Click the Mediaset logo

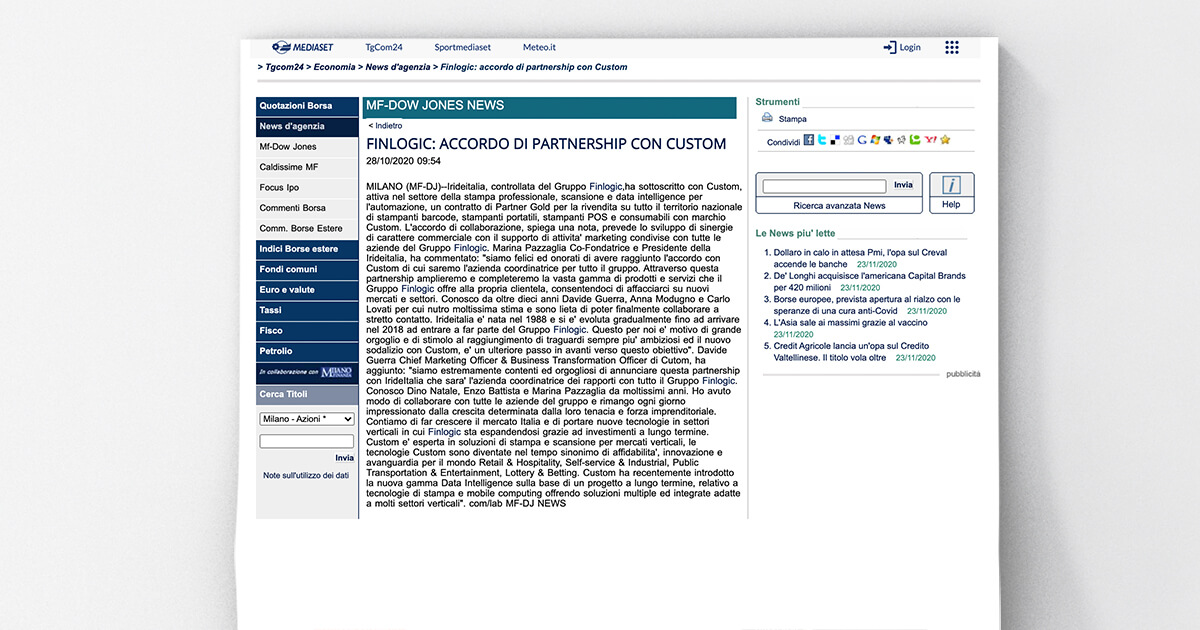pos(305,47)
